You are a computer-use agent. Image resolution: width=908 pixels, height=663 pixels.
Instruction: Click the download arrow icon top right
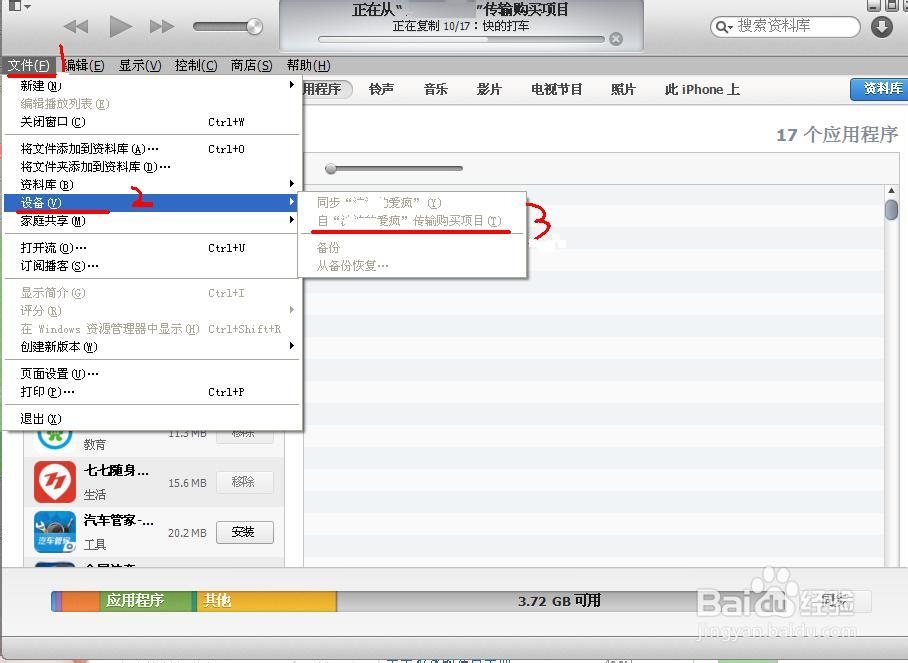[880, 26]
